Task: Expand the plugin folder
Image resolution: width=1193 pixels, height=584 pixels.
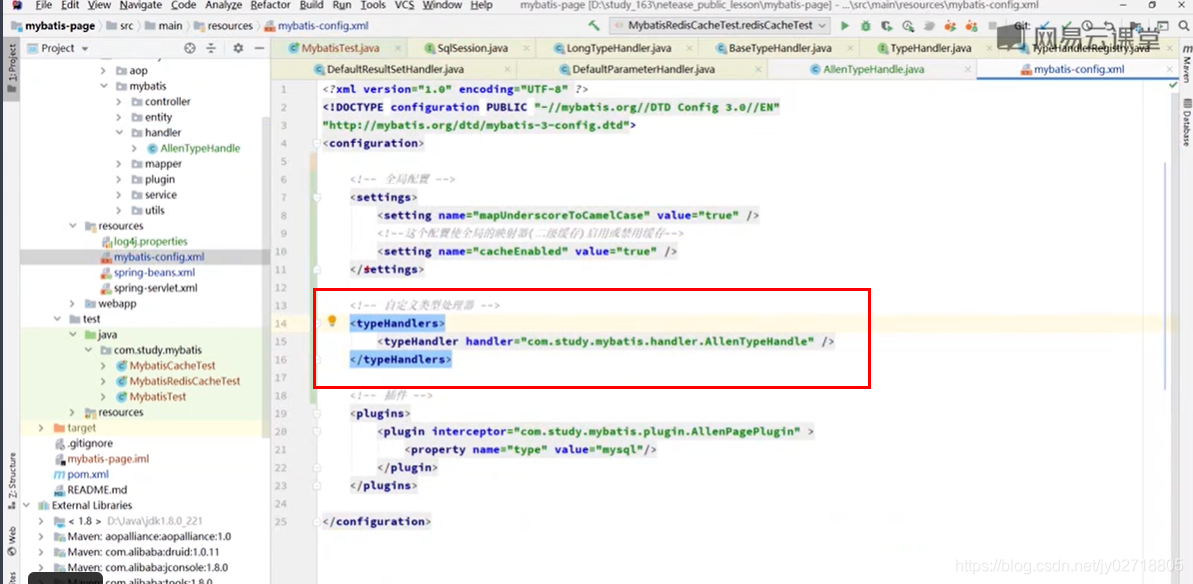Action: (x=119, y=179)
